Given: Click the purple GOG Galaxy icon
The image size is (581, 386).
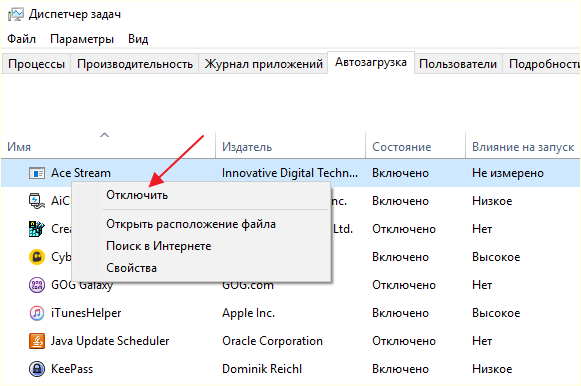Looking at the screenshot, I should [37, 285].
